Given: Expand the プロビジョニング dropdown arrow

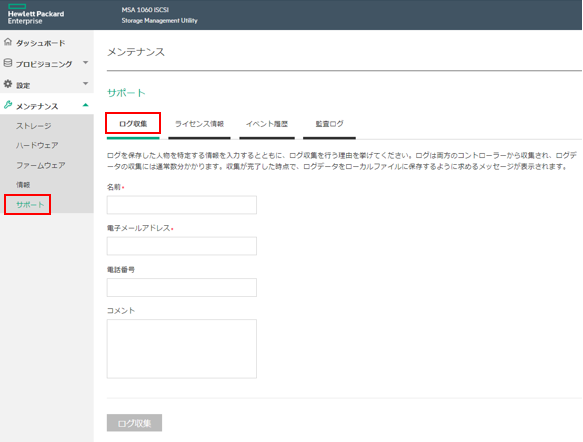Looking at the screenshot, I should 86,62.
